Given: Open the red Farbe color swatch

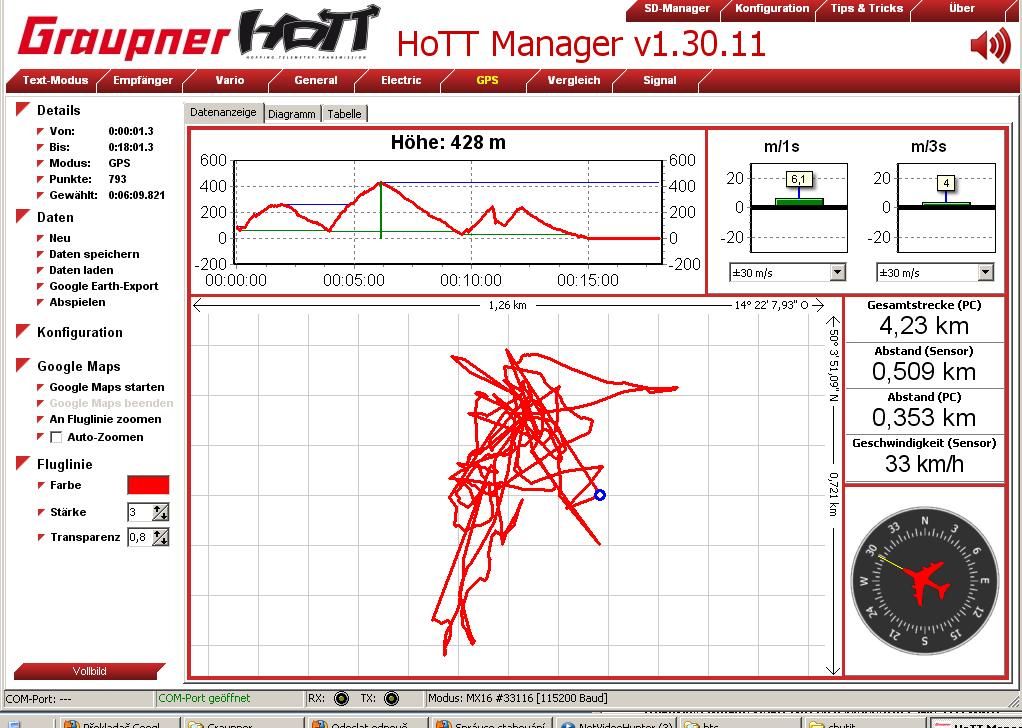Looking at the screenshot, I should 148,485.
